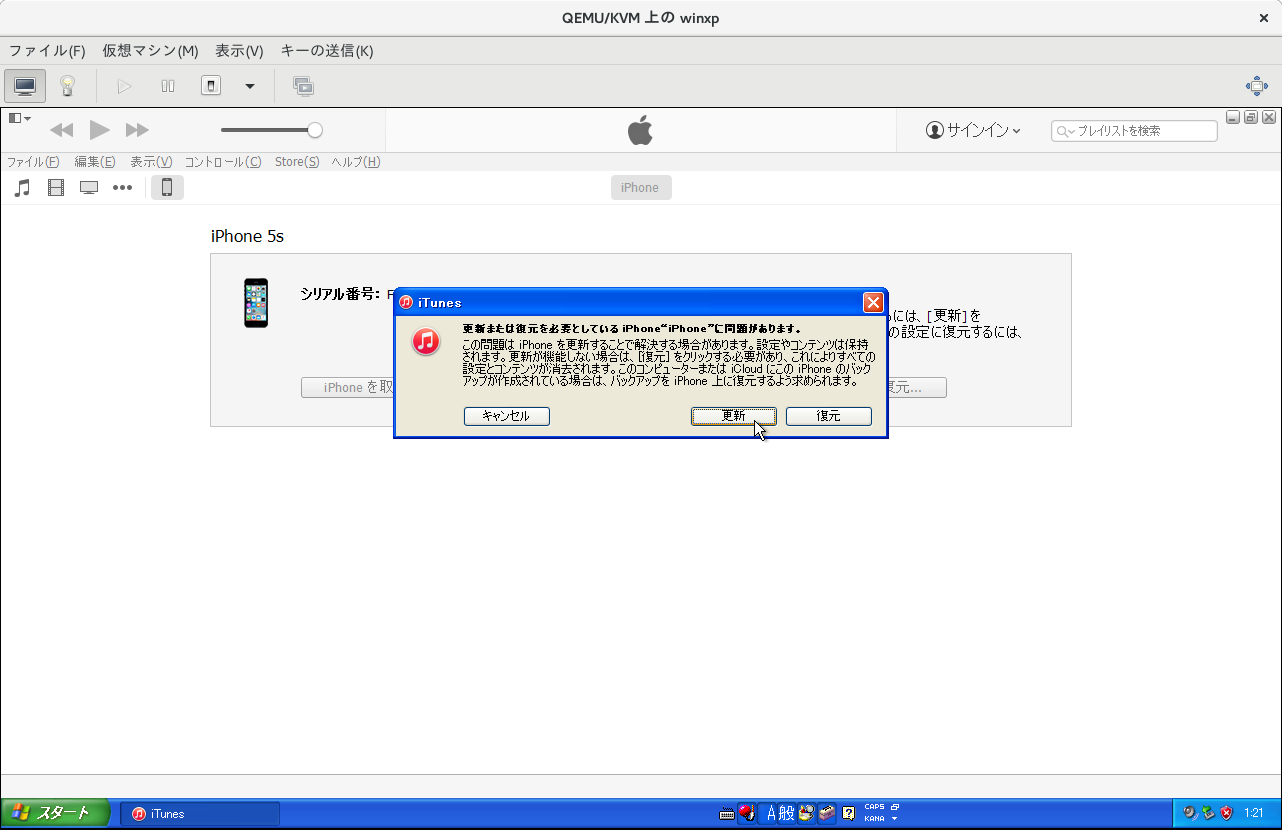
Task: Switch to TV Shows library icon
Action: click(89, 187)
